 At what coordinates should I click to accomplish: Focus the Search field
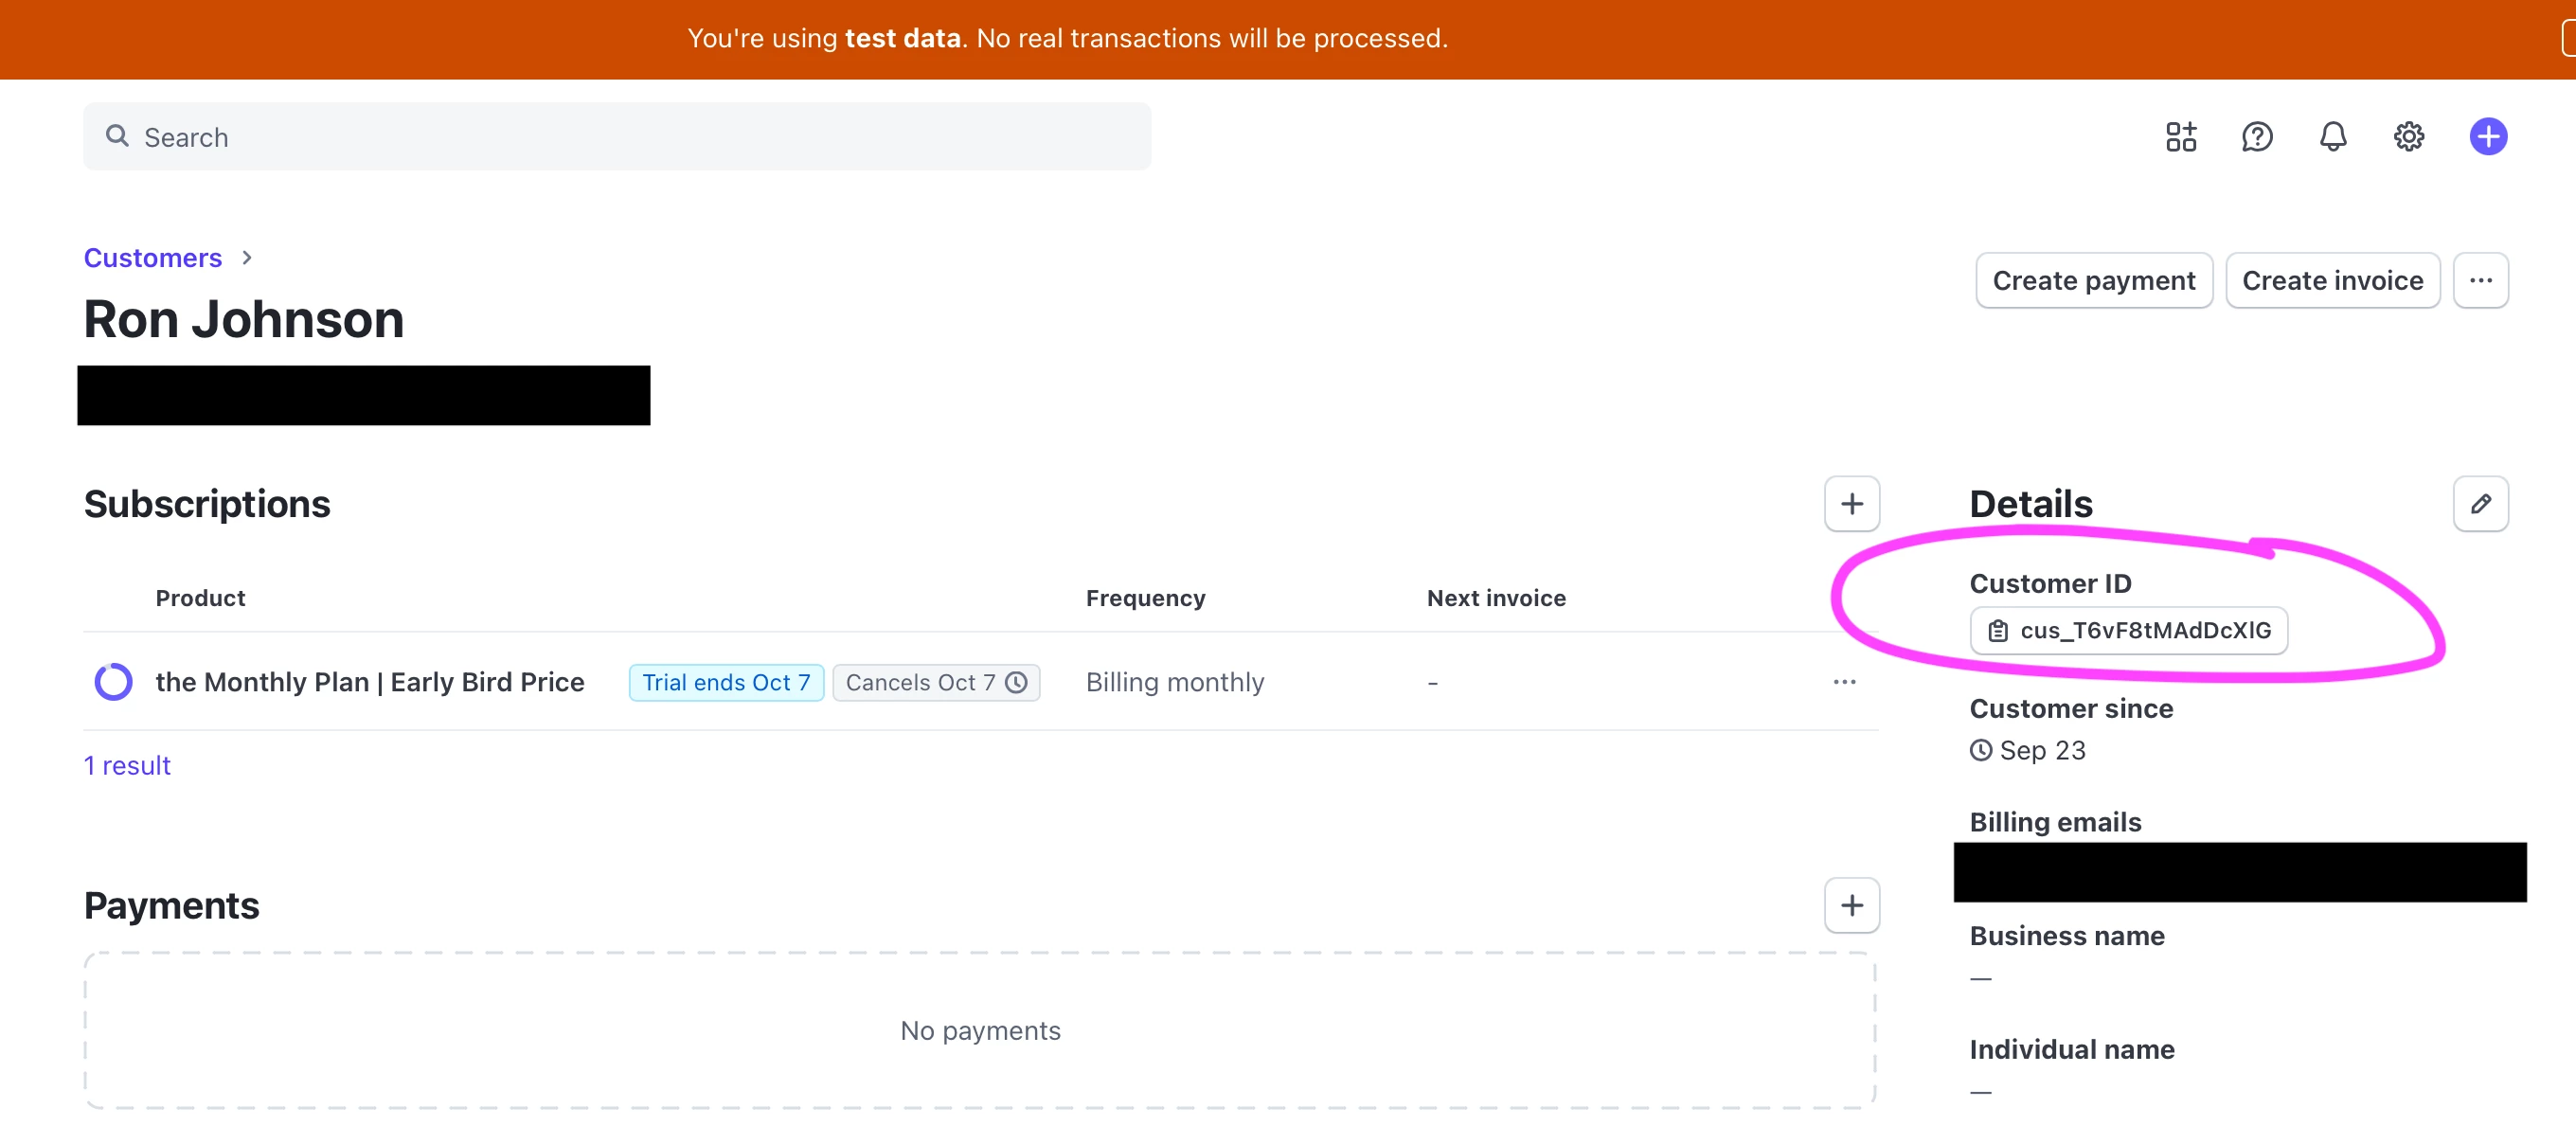click(616, 137)
